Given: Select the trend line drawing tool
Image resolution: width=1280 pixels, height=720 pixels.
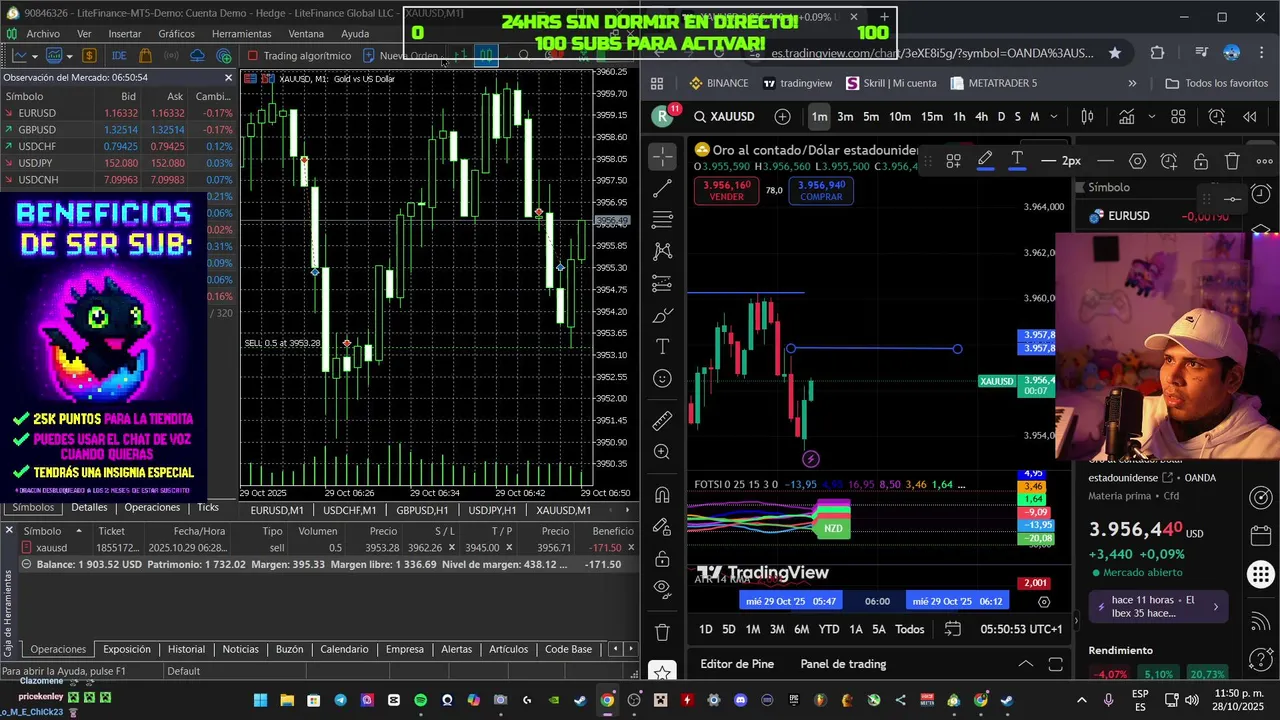Looking at the screenshot, I should coord(661,188).
